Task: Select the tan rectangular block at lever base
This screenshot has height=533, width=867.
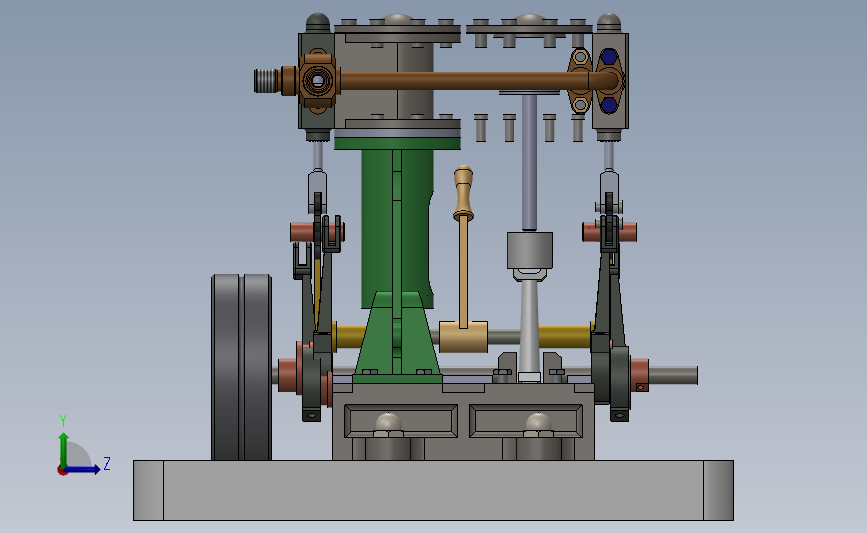Action: [x=463, y=337]
